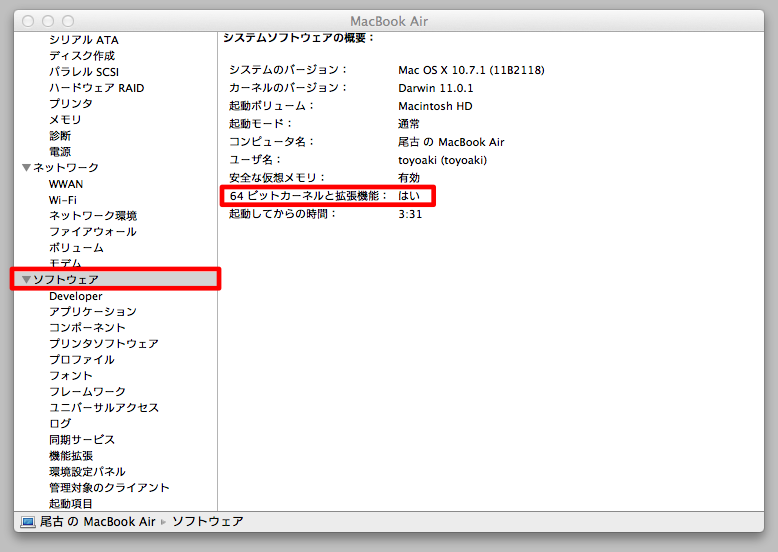
Task: Select WWAN under network
Action: click(x=66, y=184)
